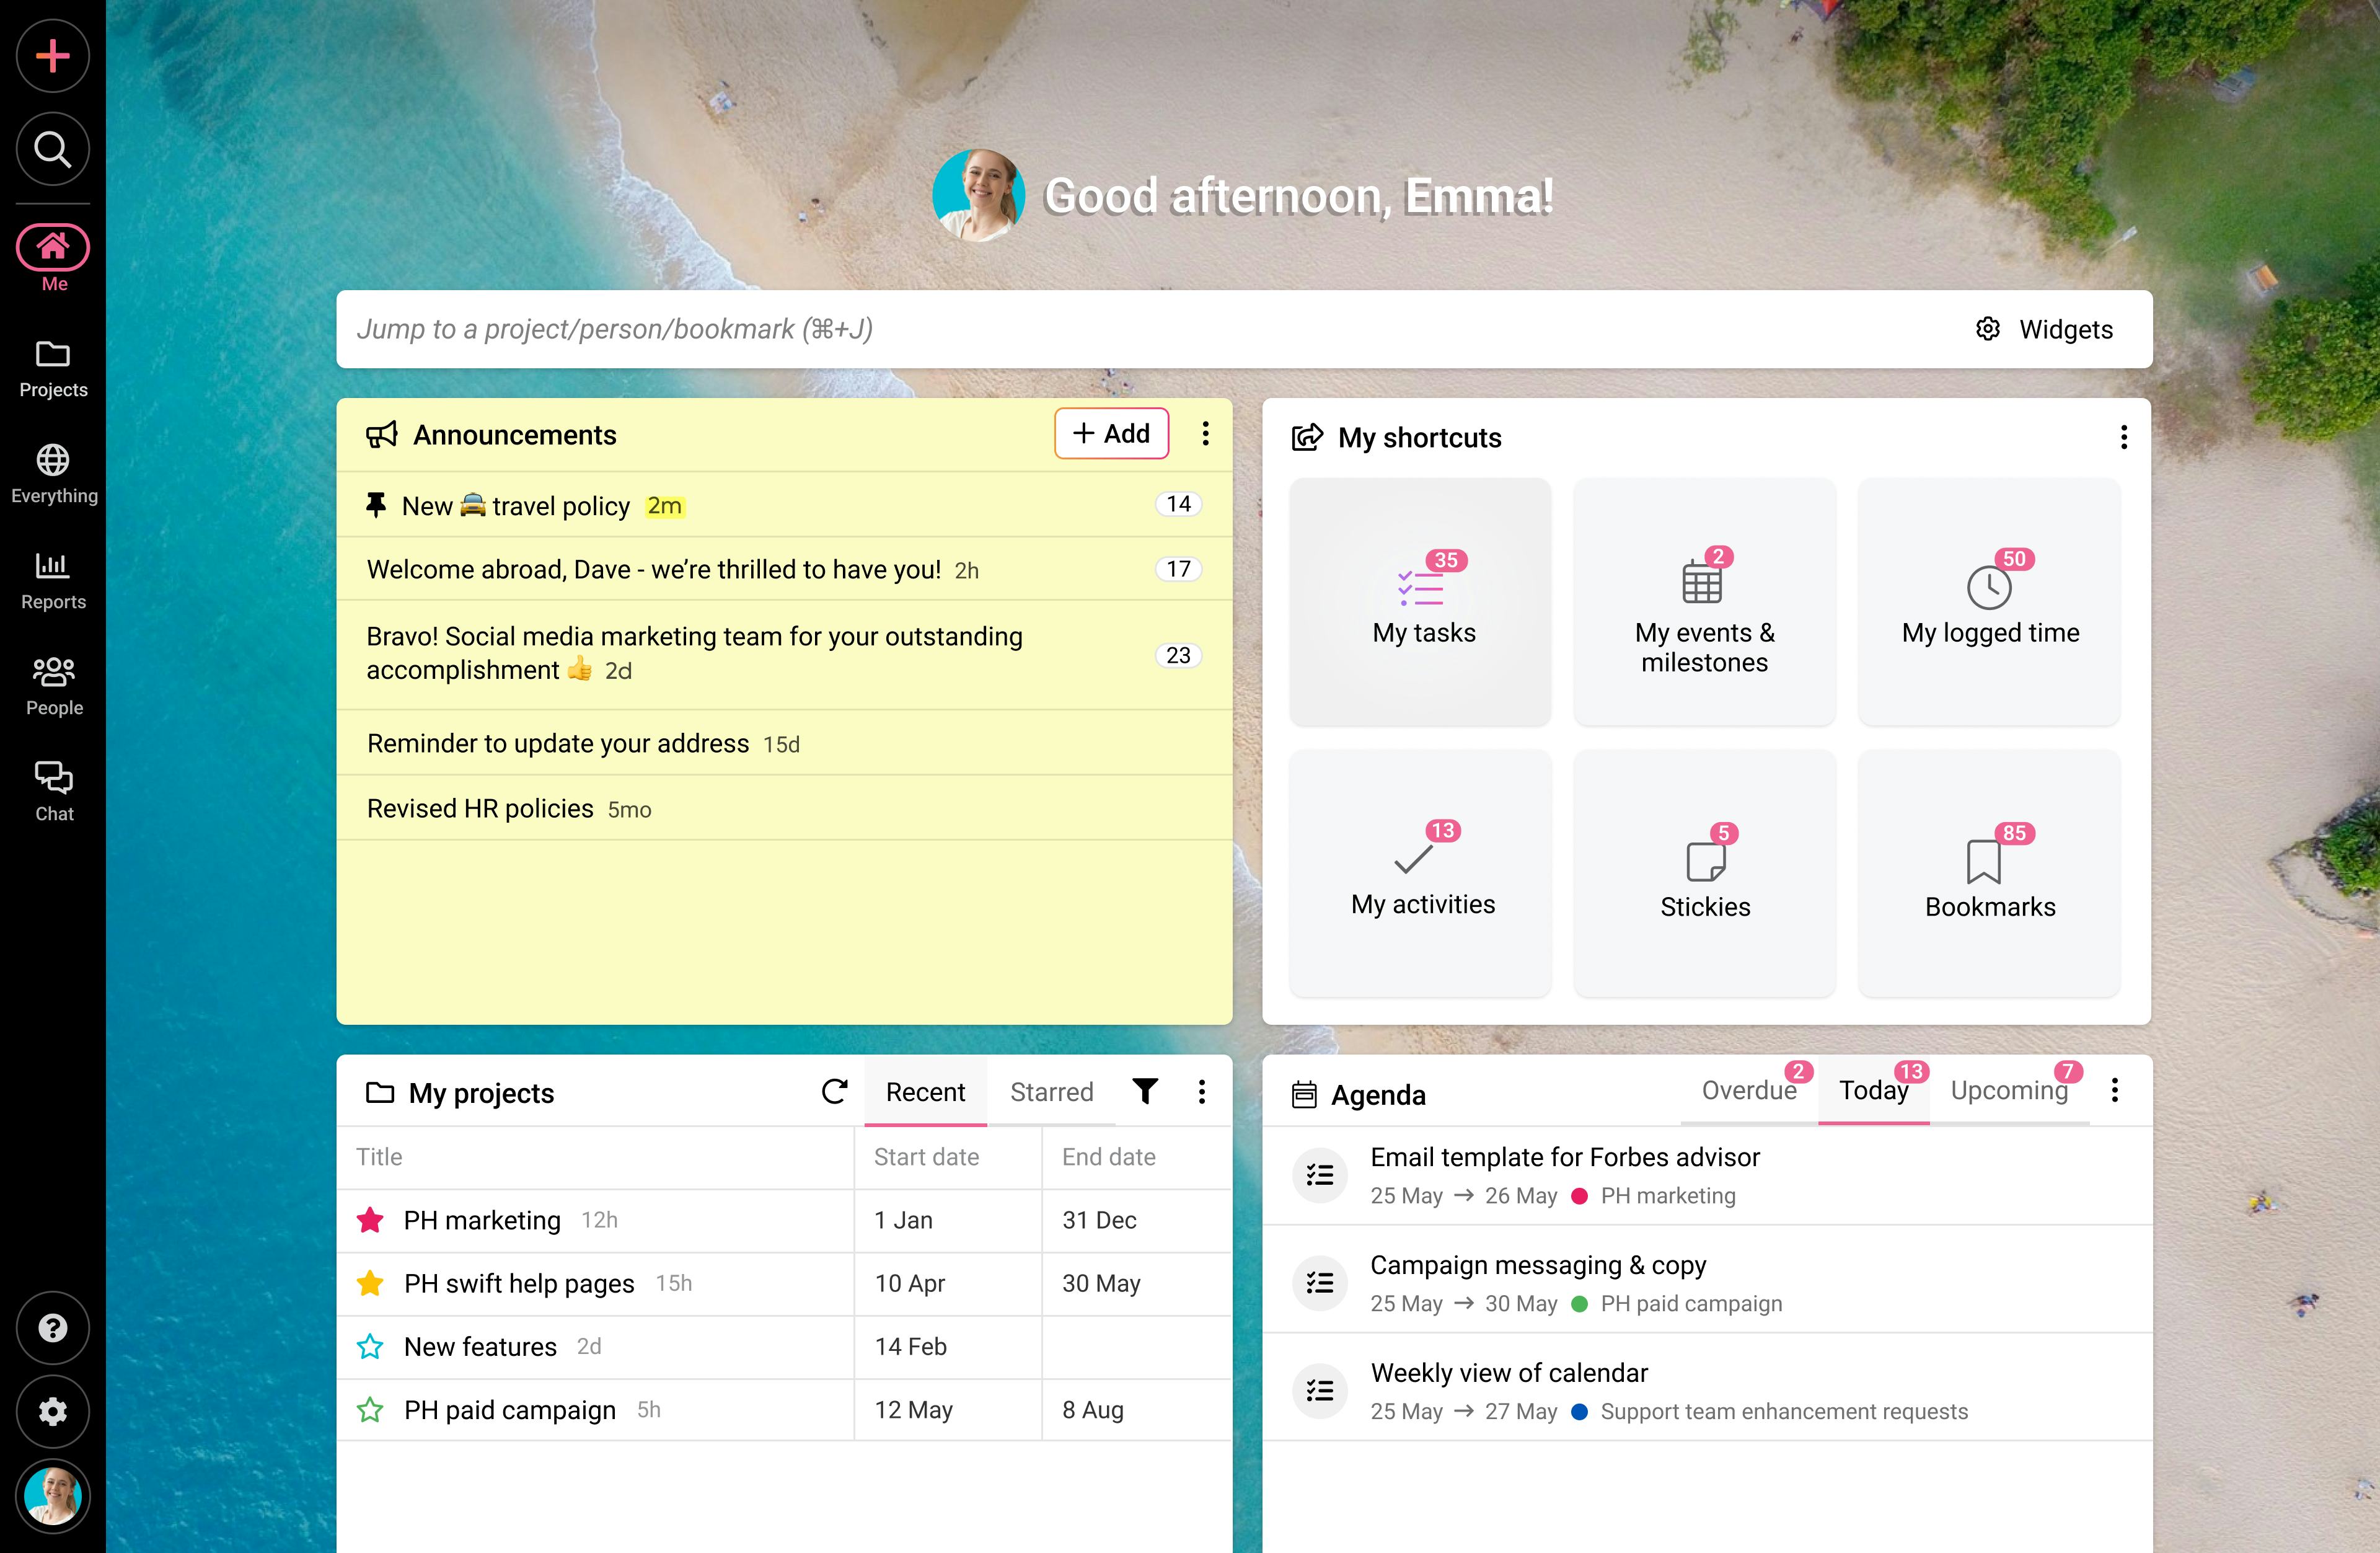Open My tasks shortcut
Screen dimensions: 2380x1553
[x=1421, y=600]
